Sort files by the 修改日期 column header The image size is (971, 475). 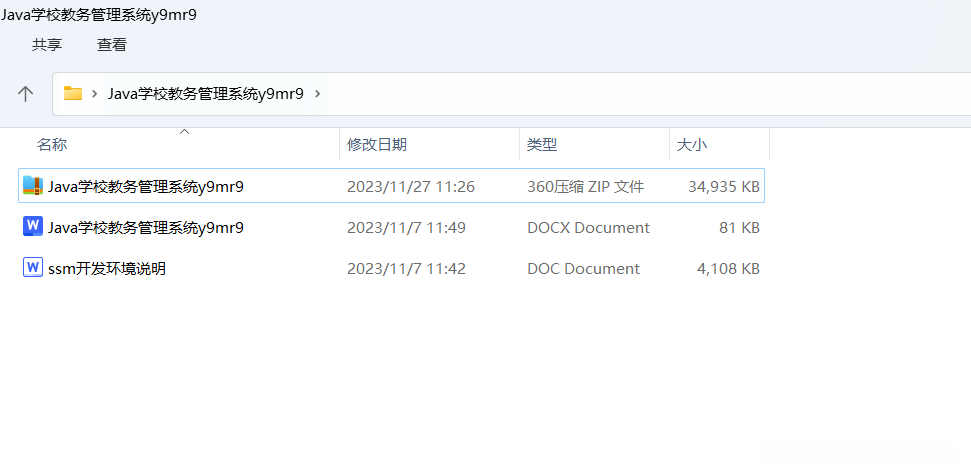[377, 145]
